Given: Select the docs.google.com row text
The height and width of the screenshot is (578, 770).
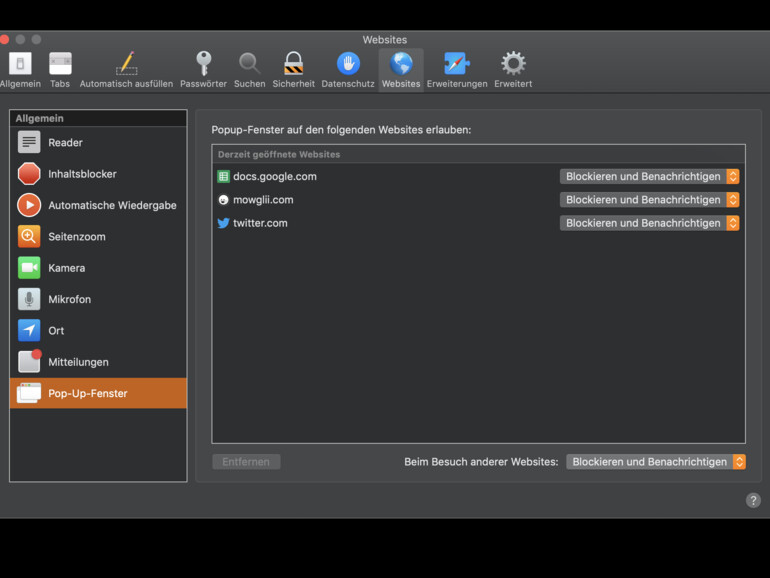Looking at the screenshot, I should click(x=275, y=176).
